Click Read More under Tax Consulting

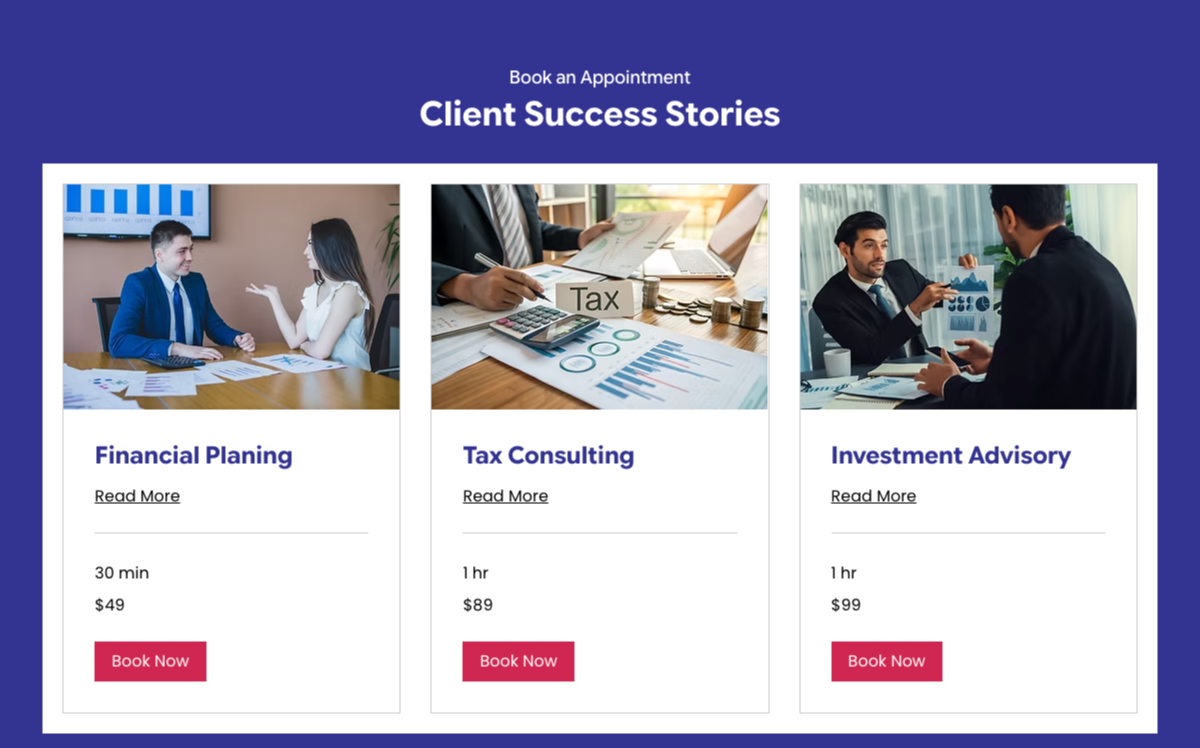coord(505,496)
